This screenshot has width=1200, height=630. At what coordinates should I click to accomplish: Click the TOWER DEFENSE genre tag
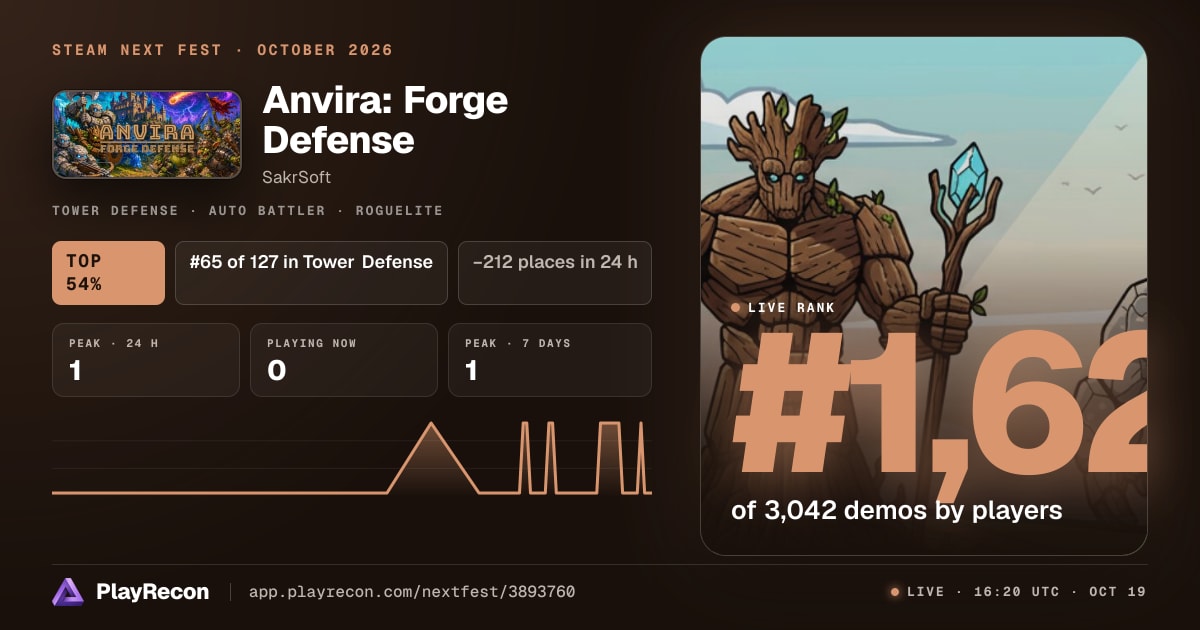(115, 211)
